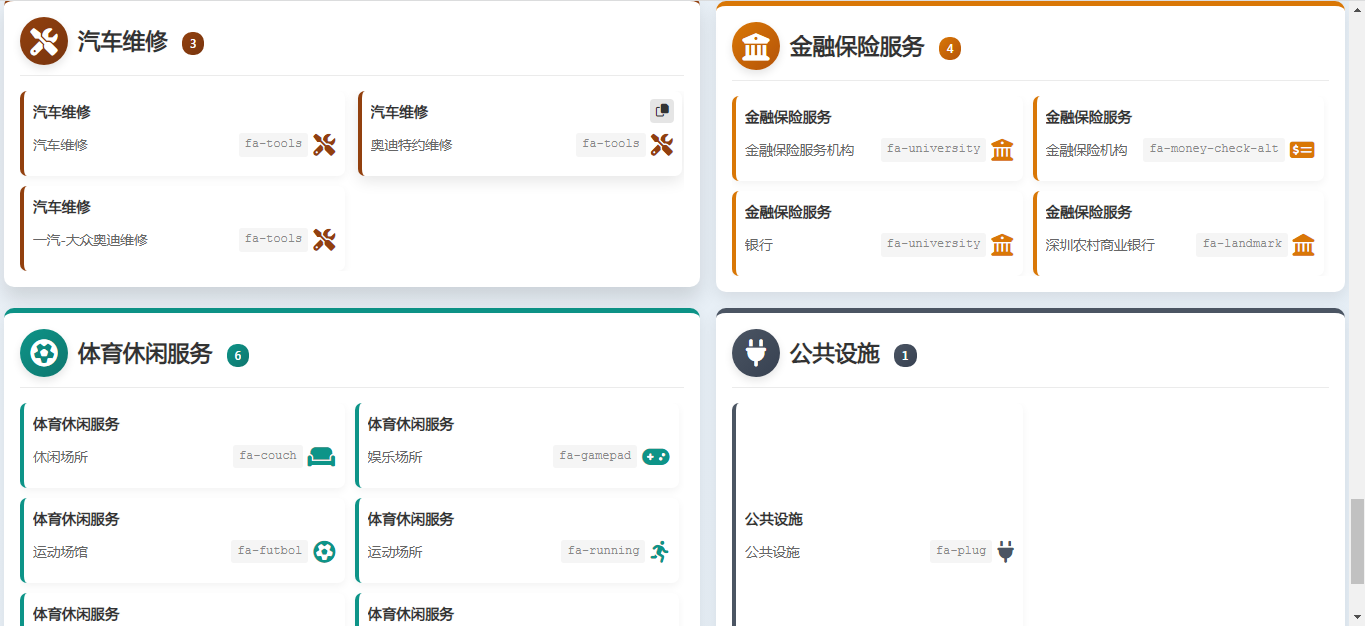Image resolution: width=1365 pixels, height=626 pixels.
Task: Click the count badge 3 next to 汽车维修
Action: point(193,43)
